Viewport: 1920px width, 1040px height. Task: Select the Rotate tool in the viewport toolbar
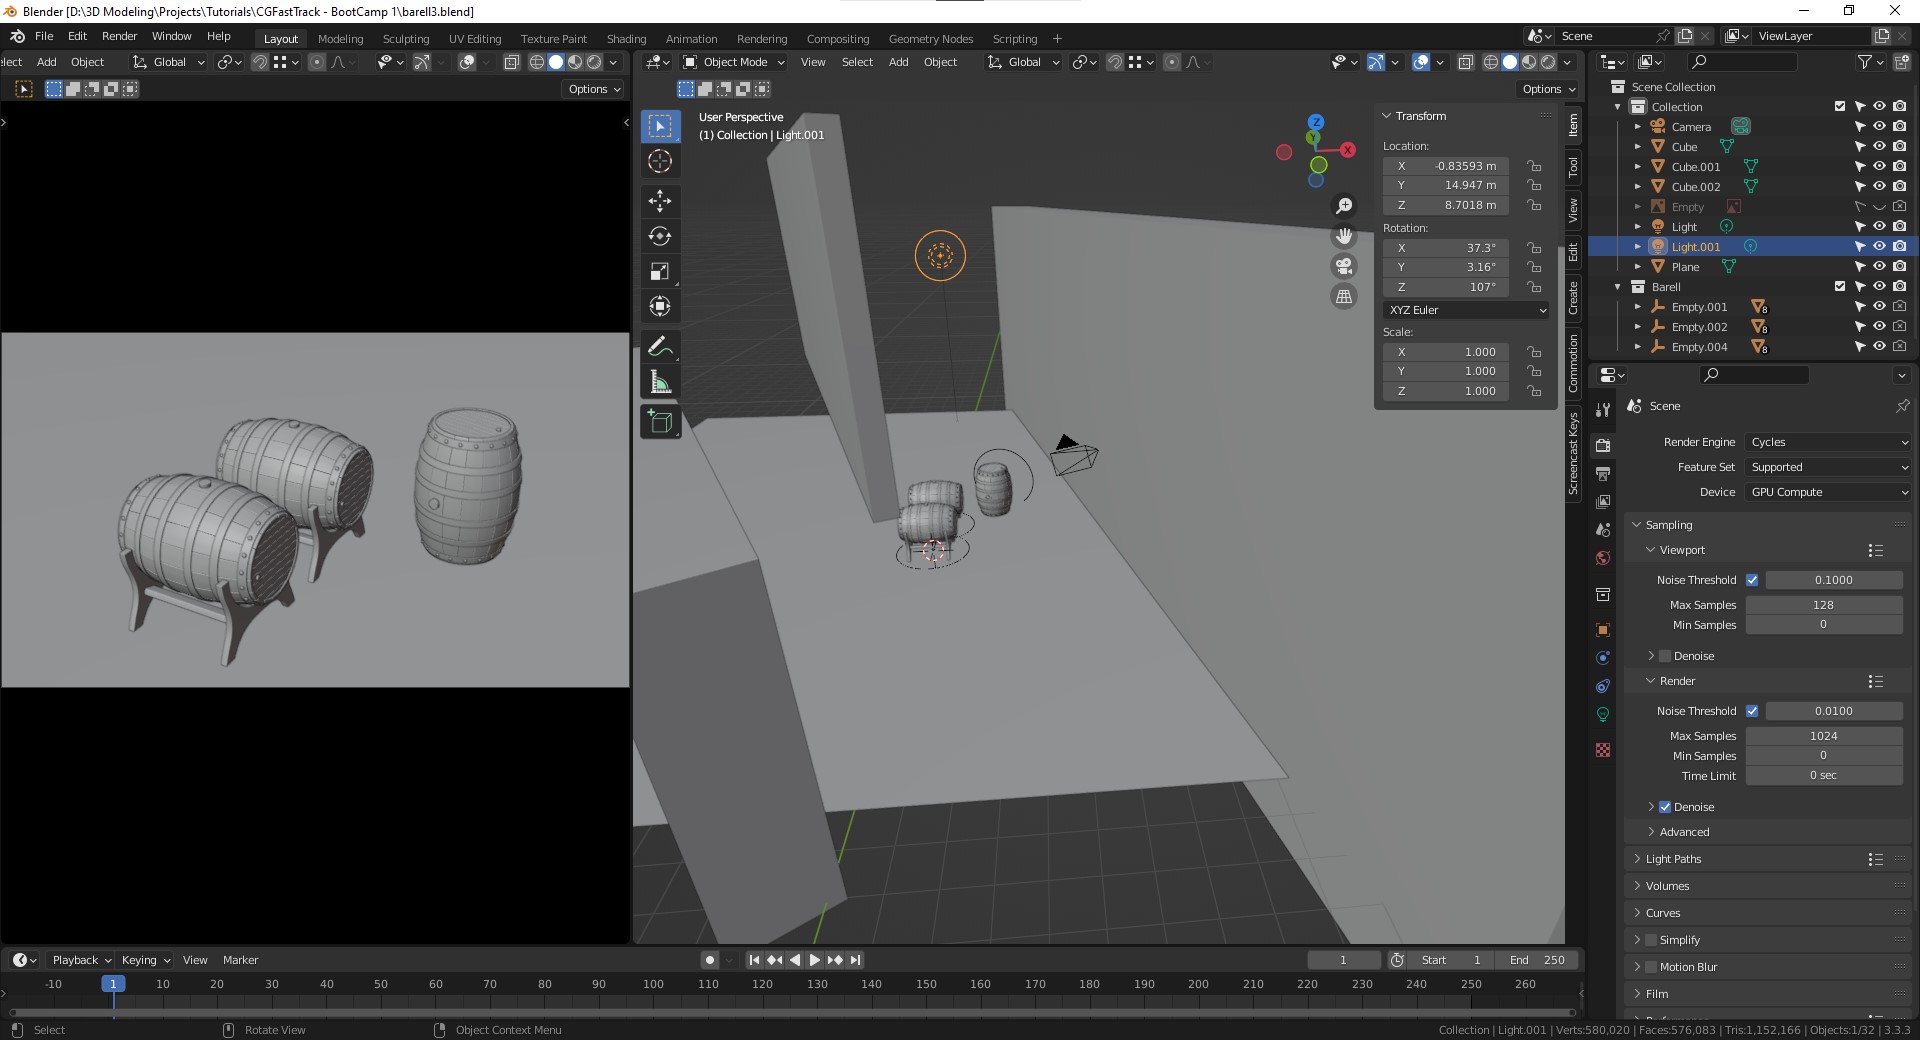tap(660, 237)
